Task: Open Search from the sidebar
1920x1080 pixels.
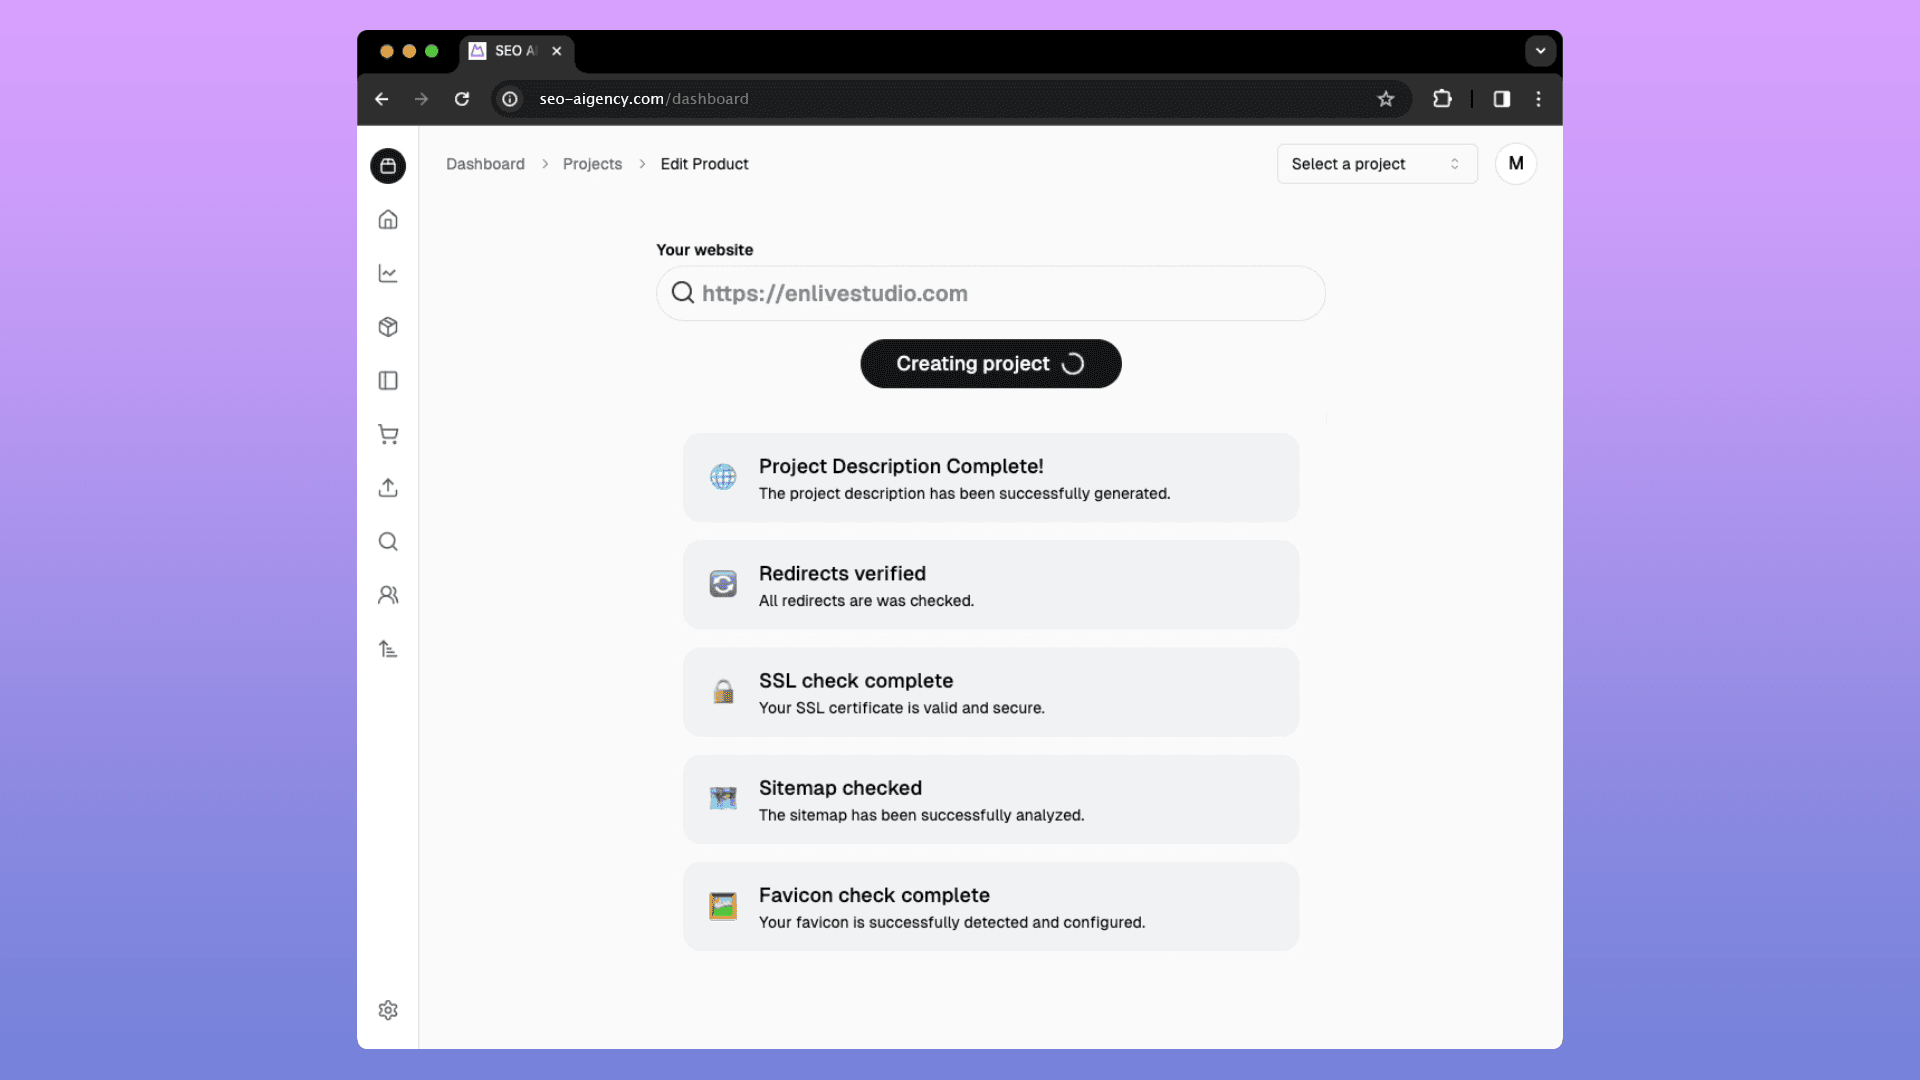Action: [x=388, y=541]
